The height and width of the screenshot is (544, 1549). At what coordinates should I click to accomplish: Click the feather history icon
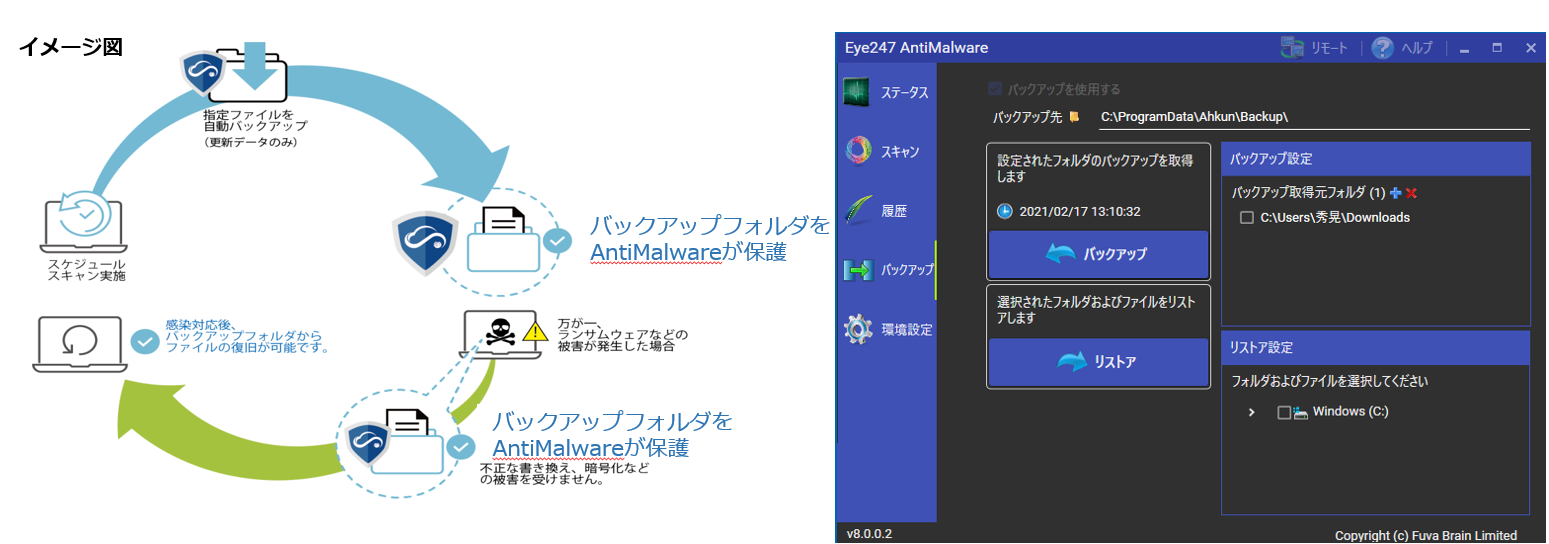pyautogui.click(x=858, y=211)
